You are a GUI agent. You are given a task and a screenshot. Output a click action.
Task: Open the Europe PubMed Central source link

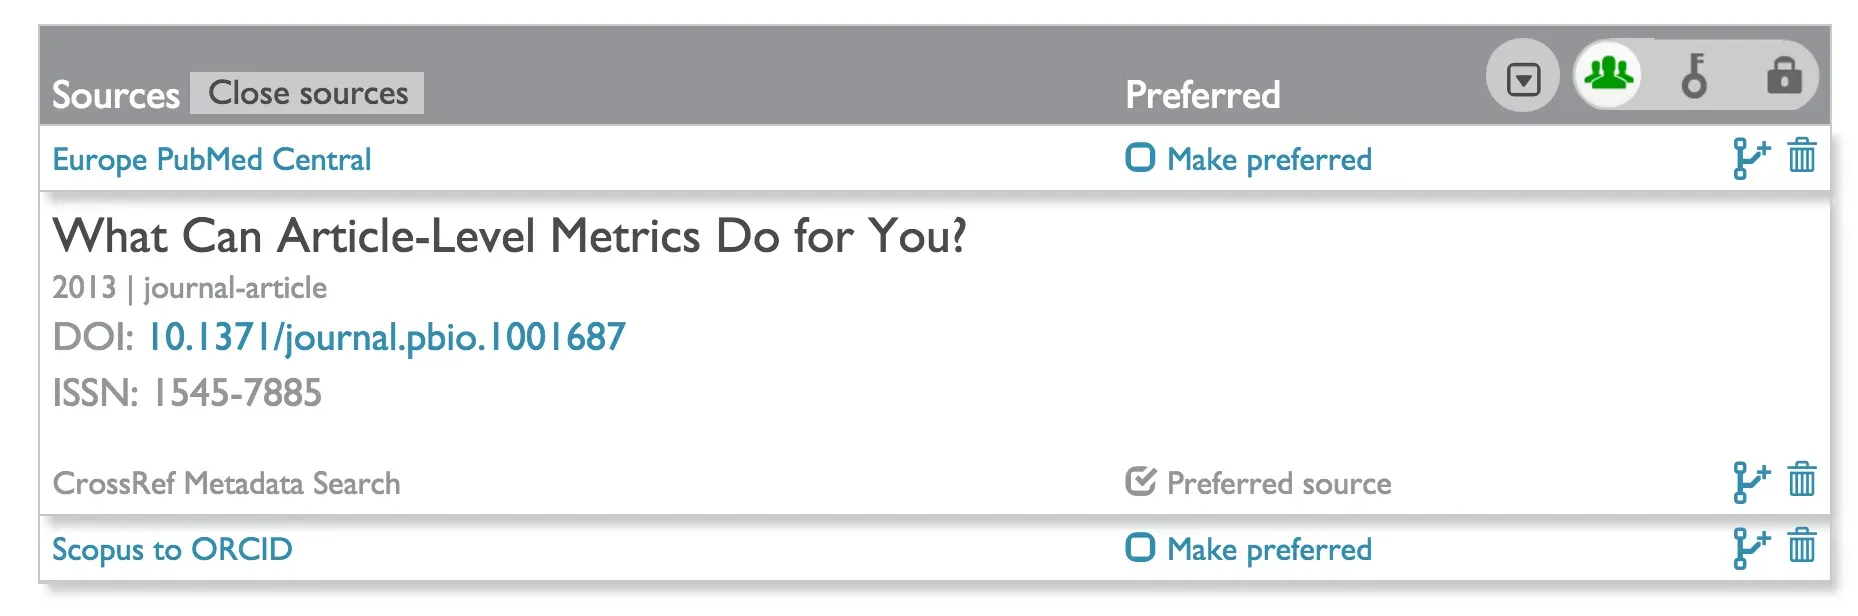[211, 158]
